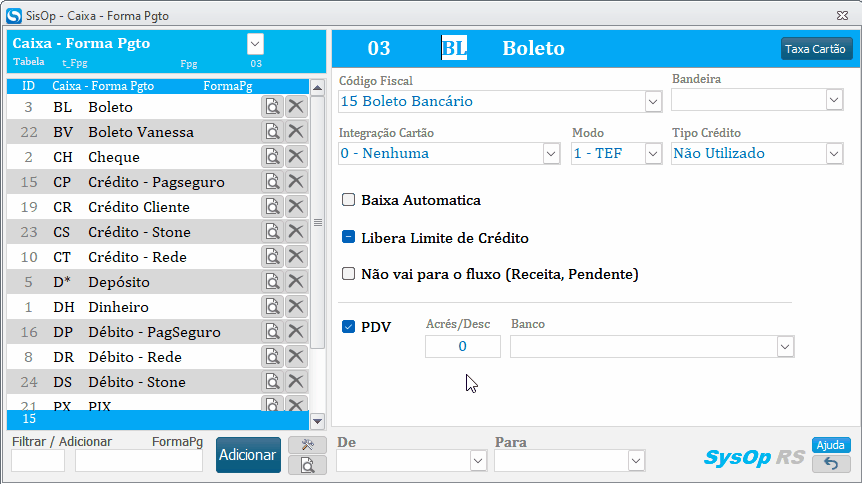
Task: Remove the Dinheiro entry with X icon
Action: (x=296, y=306)
